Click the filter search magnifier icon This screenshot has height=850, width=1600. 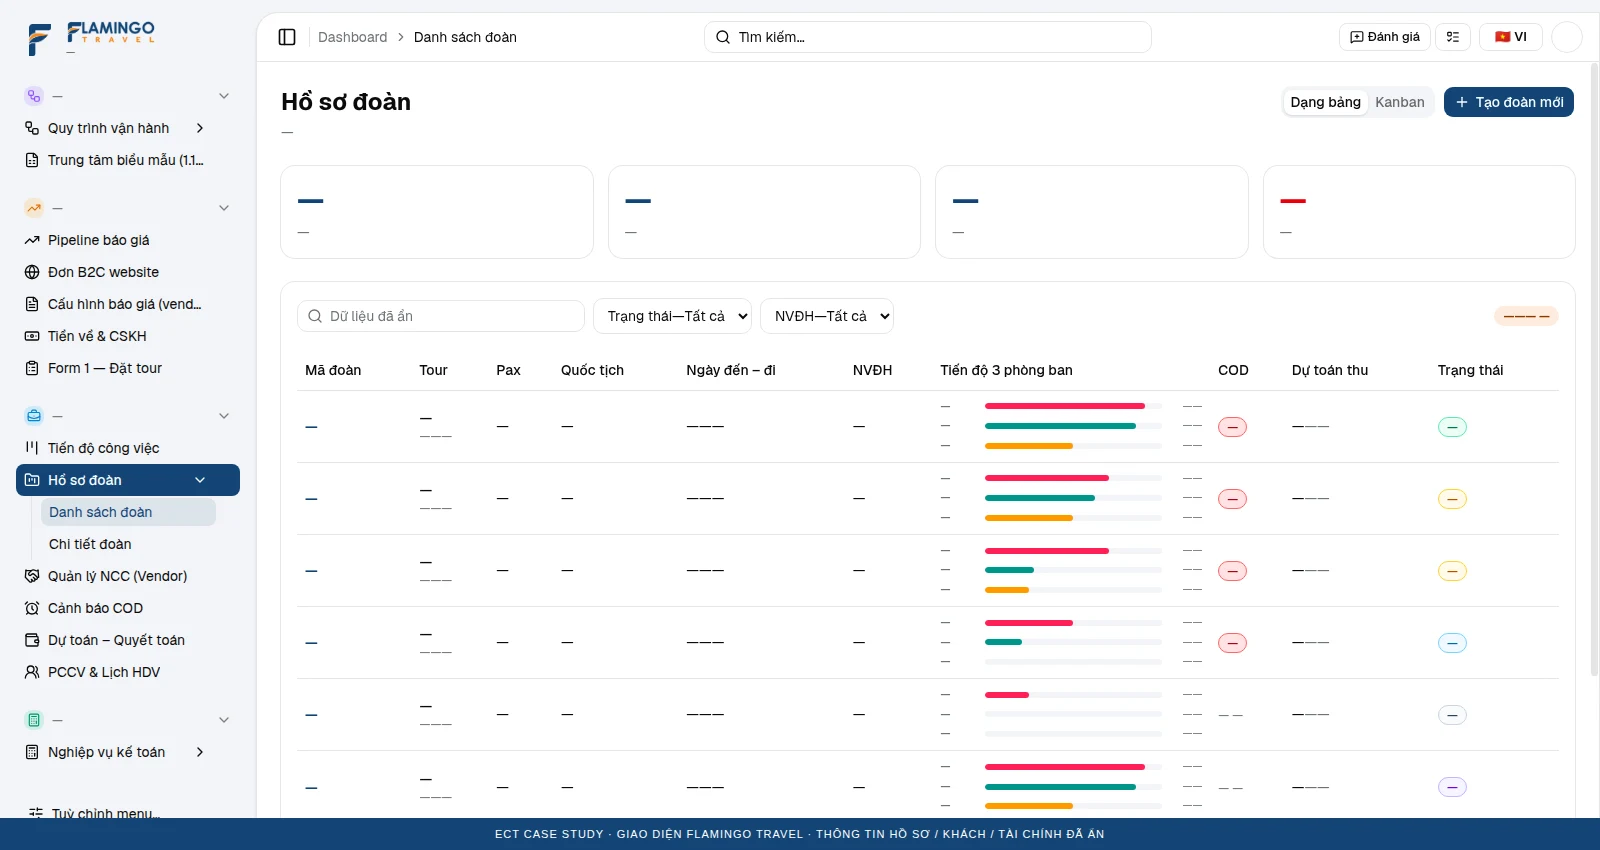[x=316, y=316]
